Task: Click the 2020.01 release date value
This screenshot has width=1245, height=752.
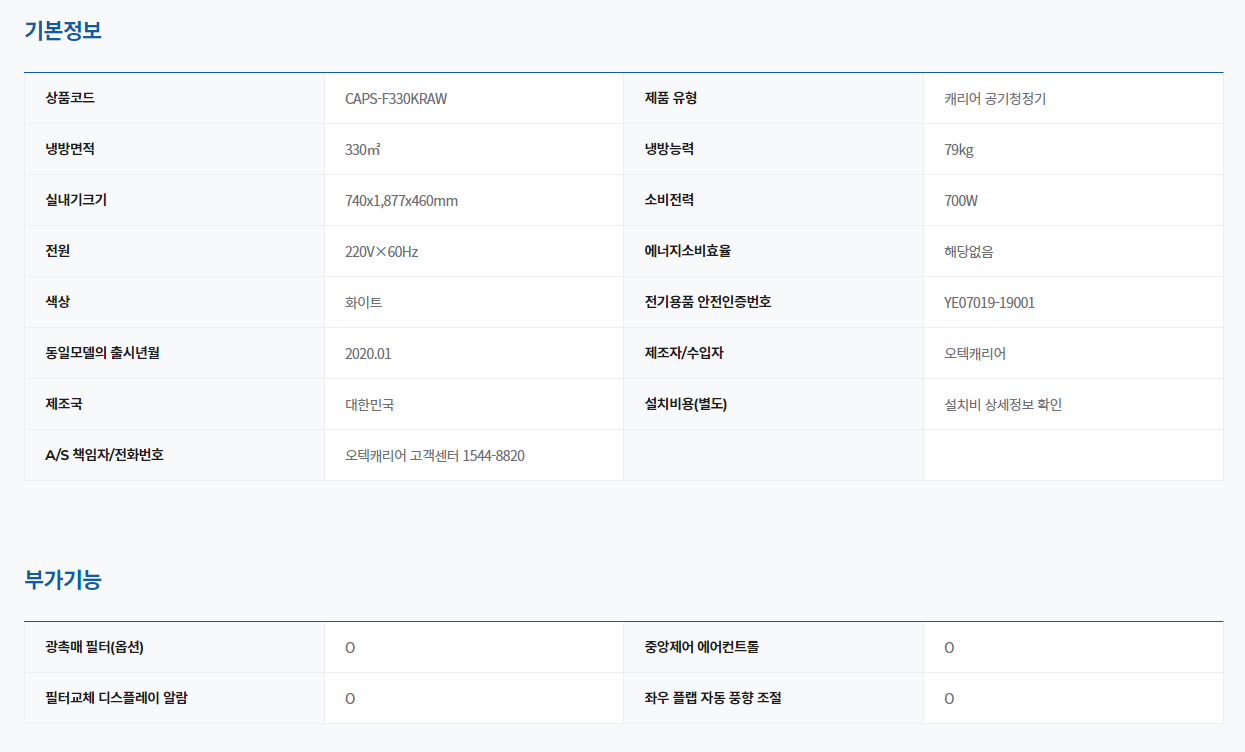Action: pyautogui.click(x=368, y=354)
